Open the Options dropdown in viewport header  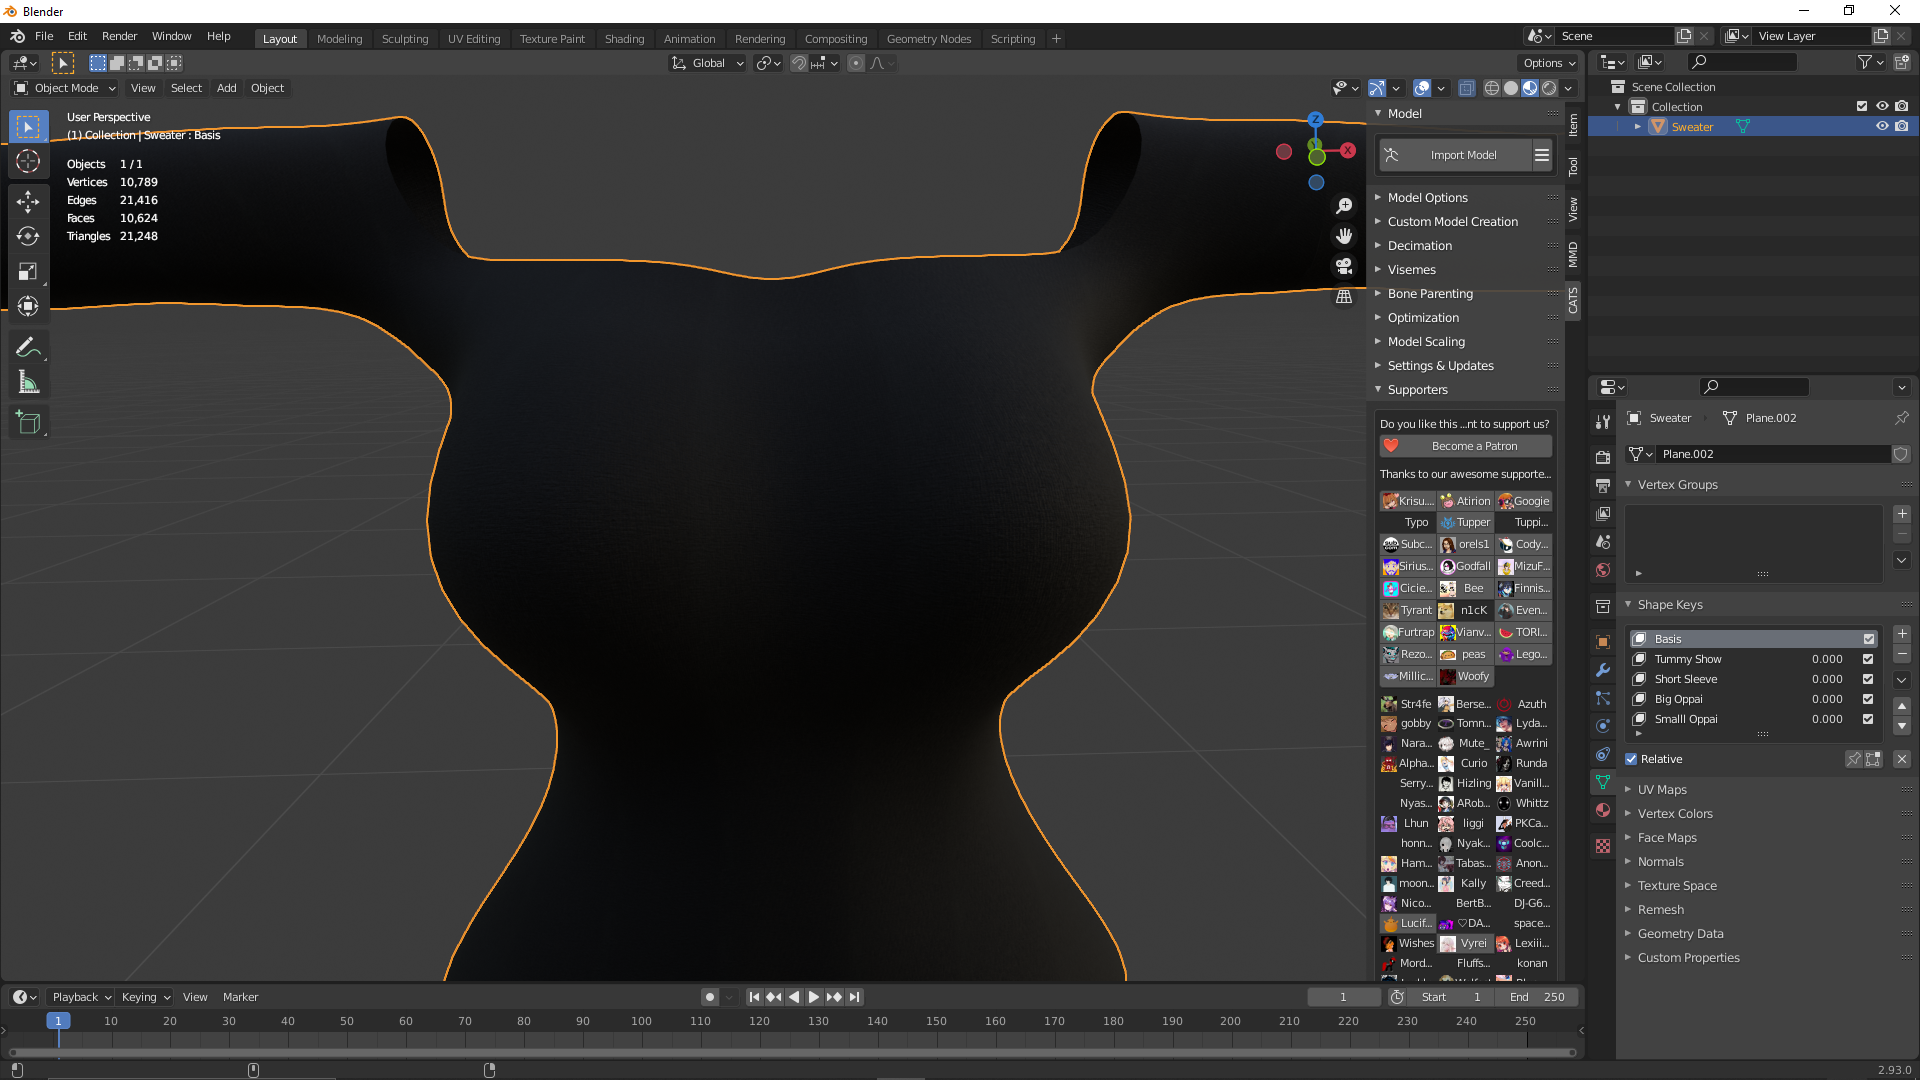tap(1549, 63)
